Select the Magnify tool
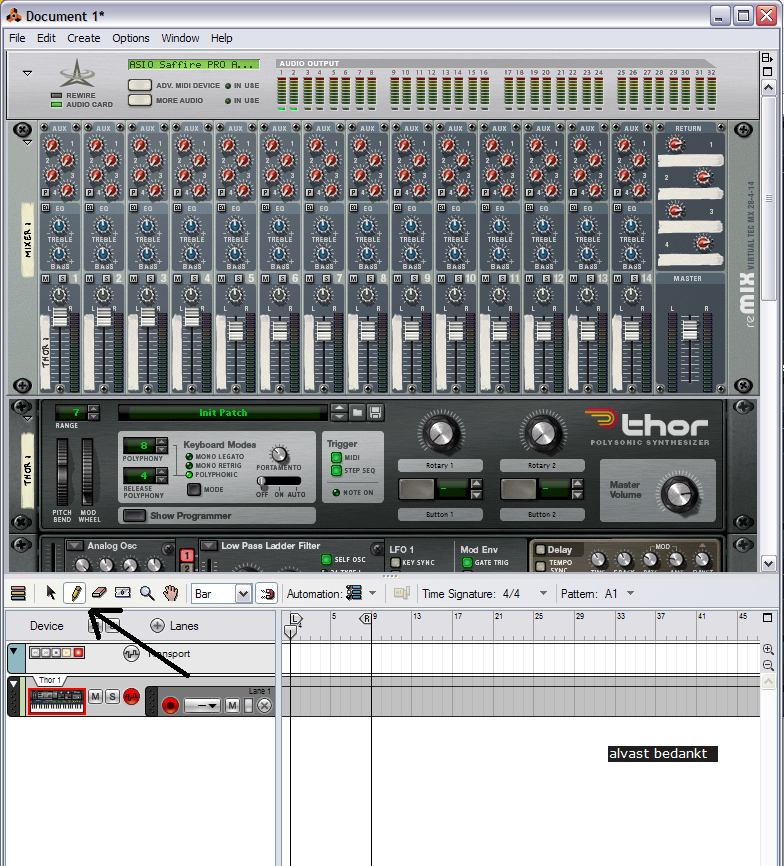784x866 pixels. point(147,593)
